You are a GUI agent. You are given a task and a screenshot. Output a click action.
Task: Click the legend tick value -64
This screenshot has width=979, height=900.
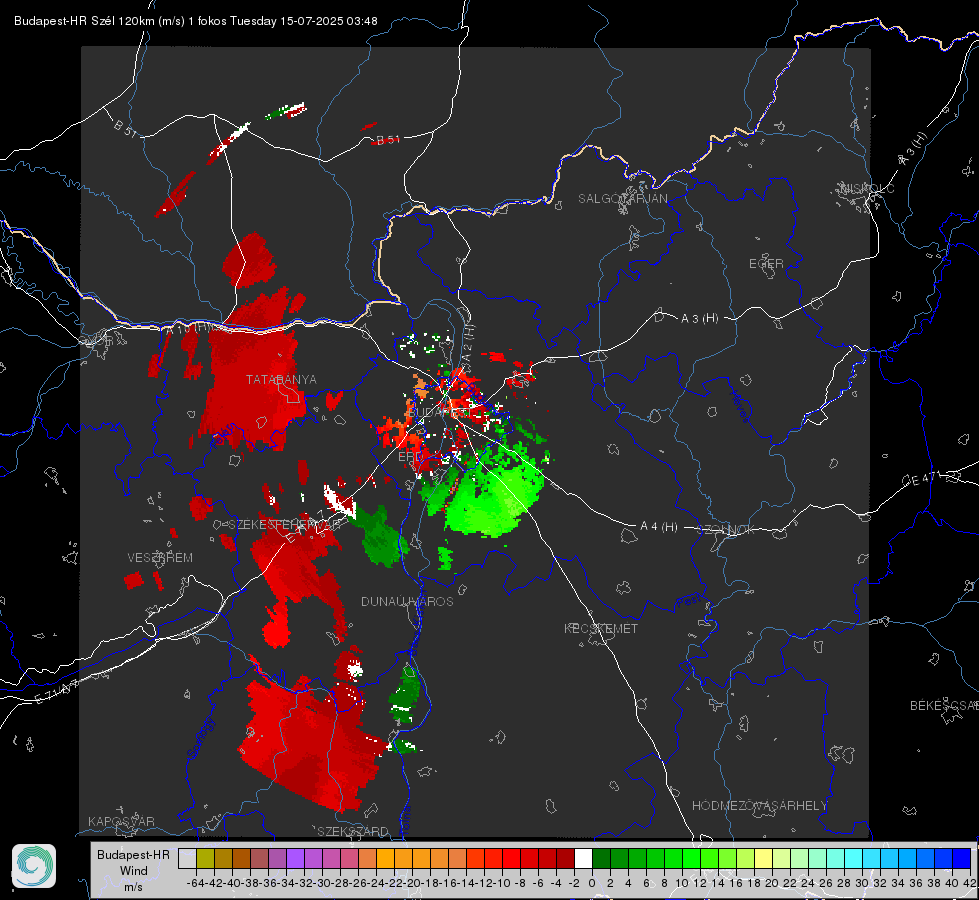195,883
